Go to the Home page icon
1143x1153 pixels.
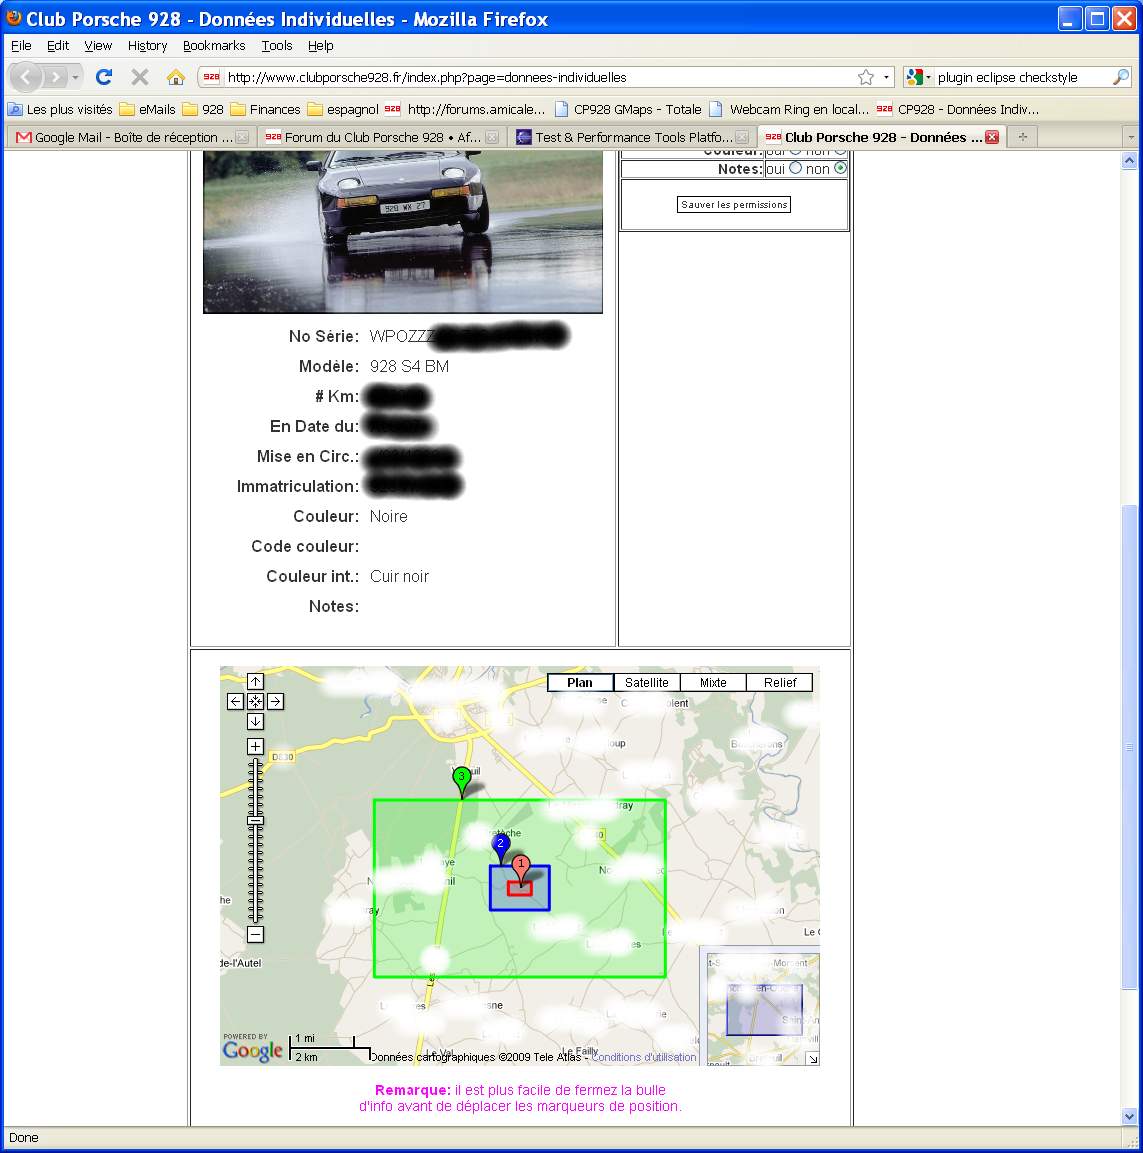pos(175,76)
